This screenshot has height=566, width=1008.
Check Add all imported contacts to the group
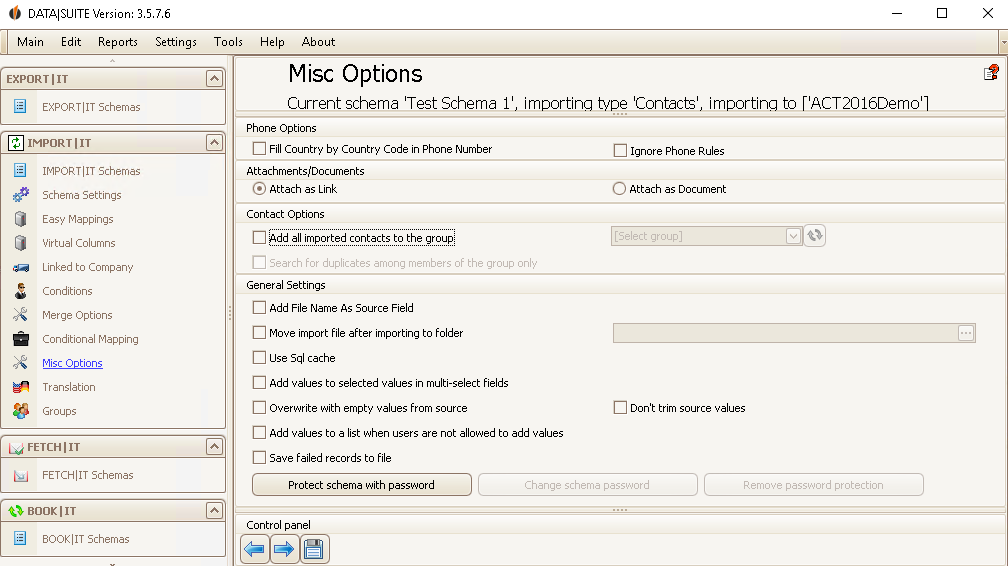(x=259, y=237)
